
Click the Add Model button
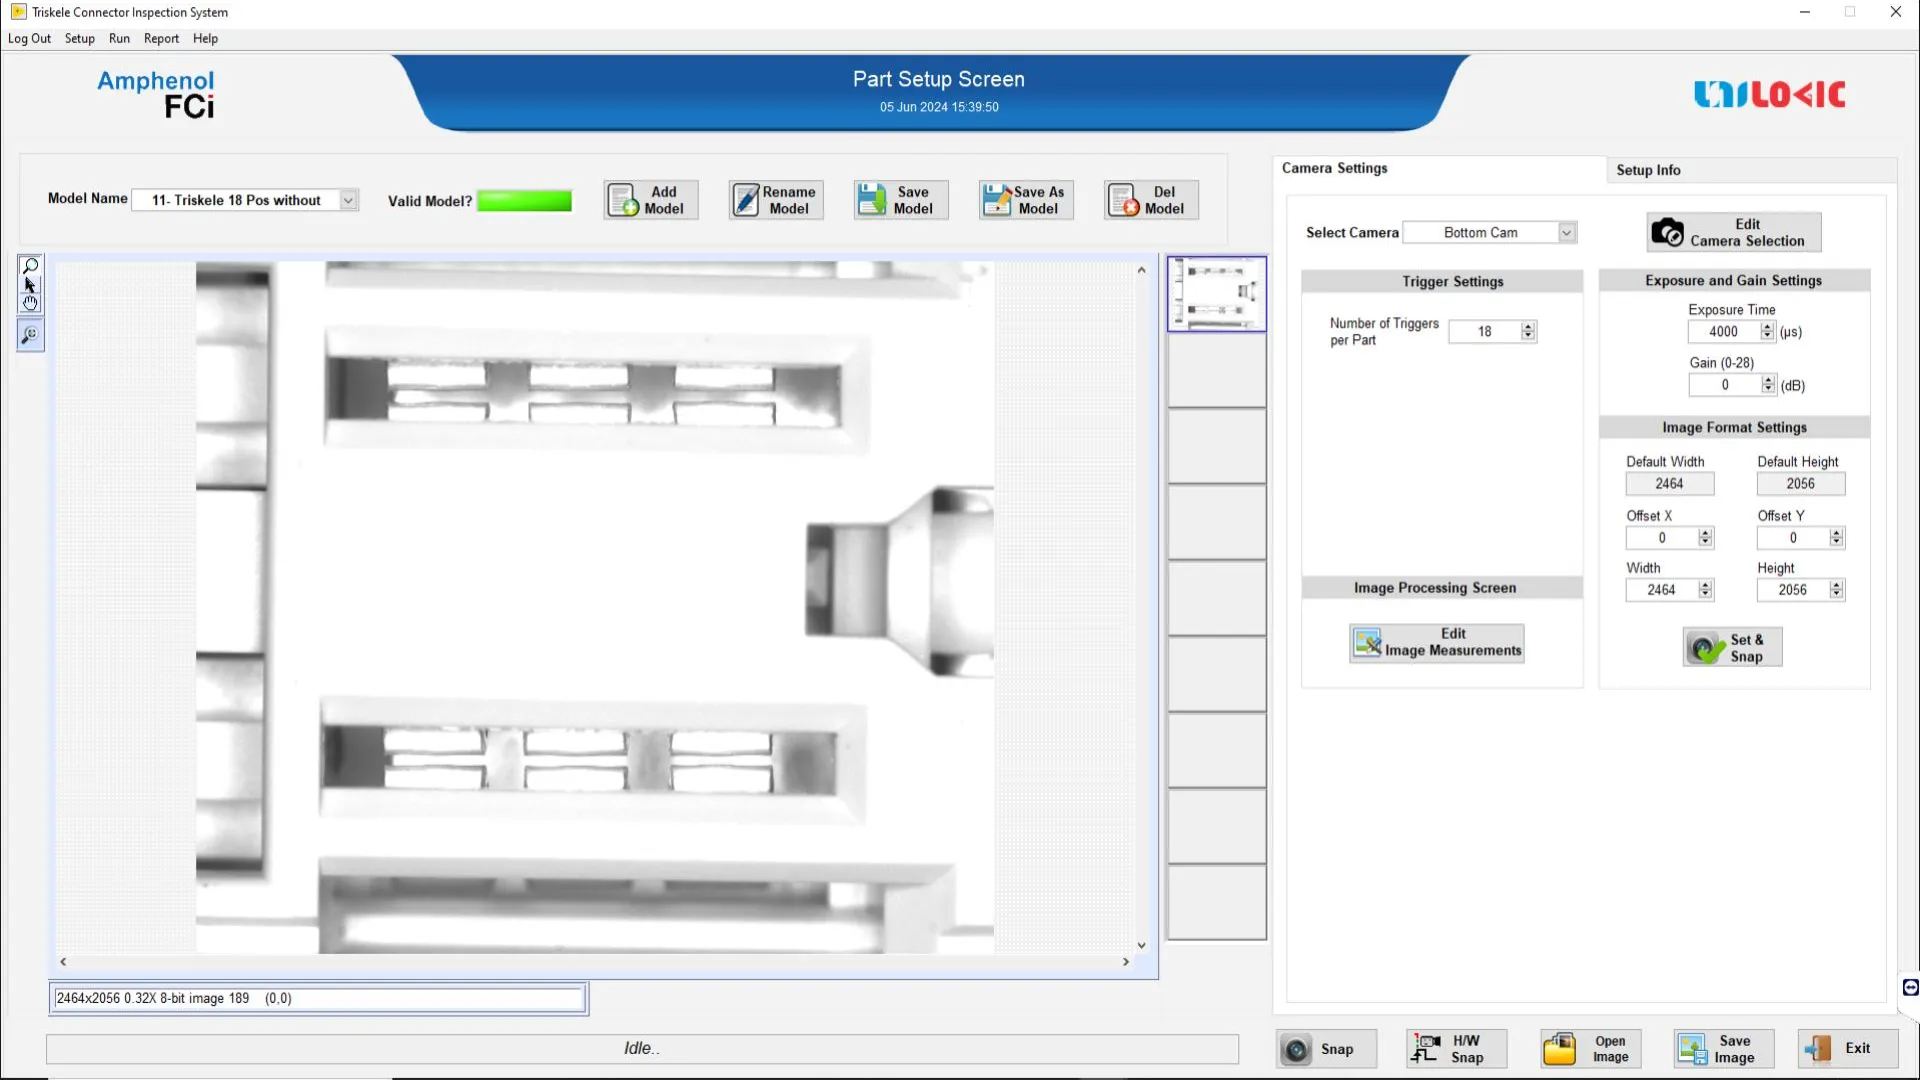coord(650,200)
